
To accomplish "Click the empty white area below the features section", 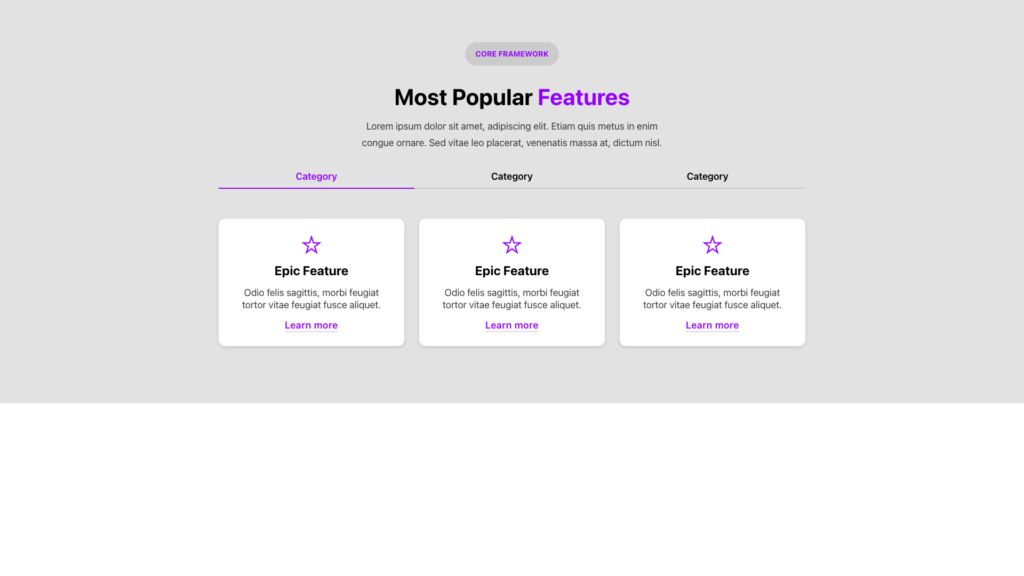I will tap(512, 490).
